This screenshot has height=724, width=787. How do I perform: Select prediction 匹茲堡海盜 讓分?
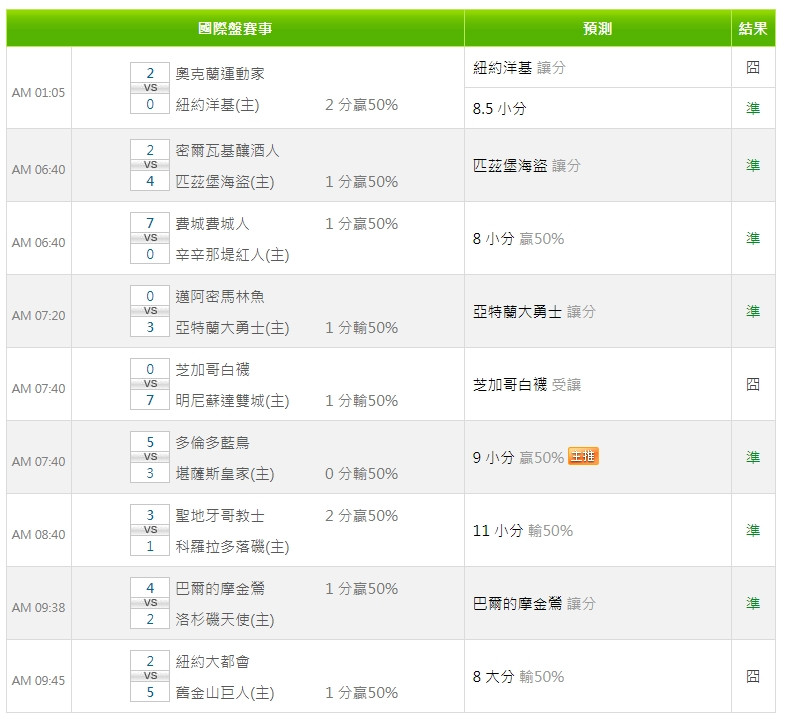click(527, 165)
